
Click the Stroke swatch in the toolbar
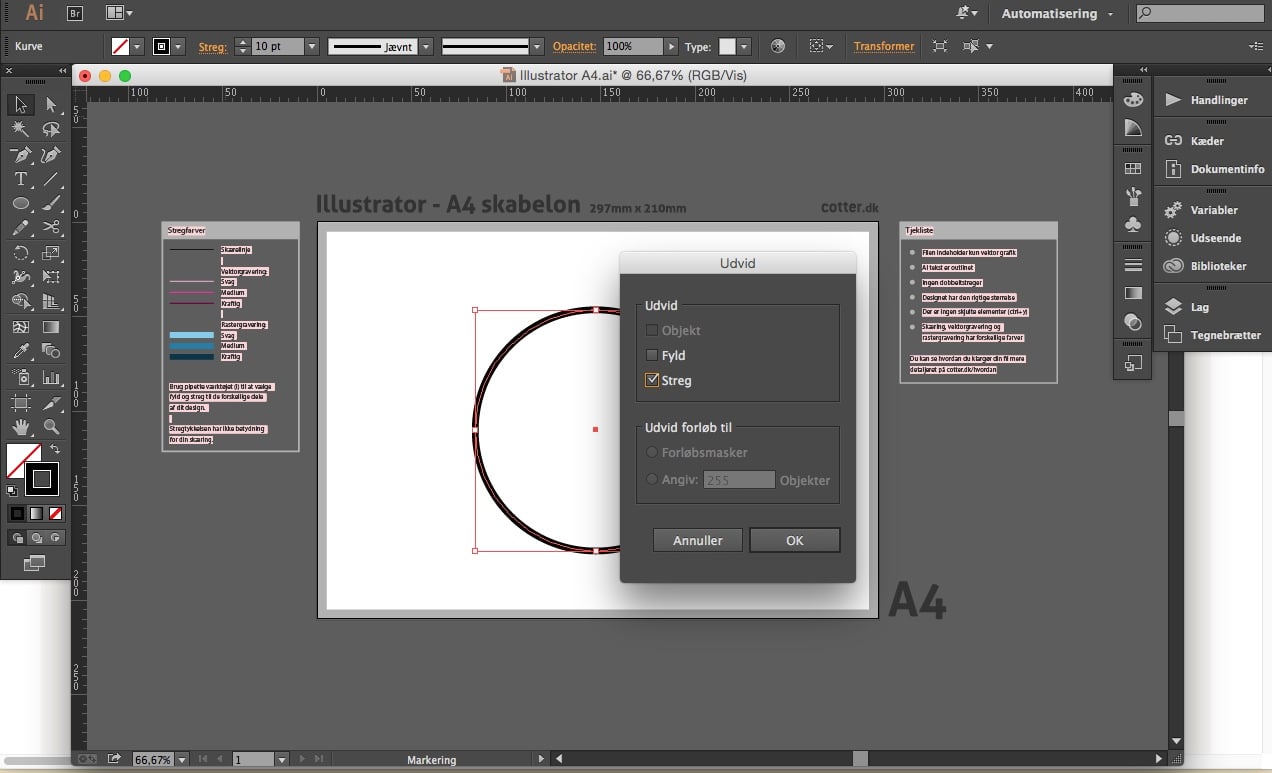42,479
